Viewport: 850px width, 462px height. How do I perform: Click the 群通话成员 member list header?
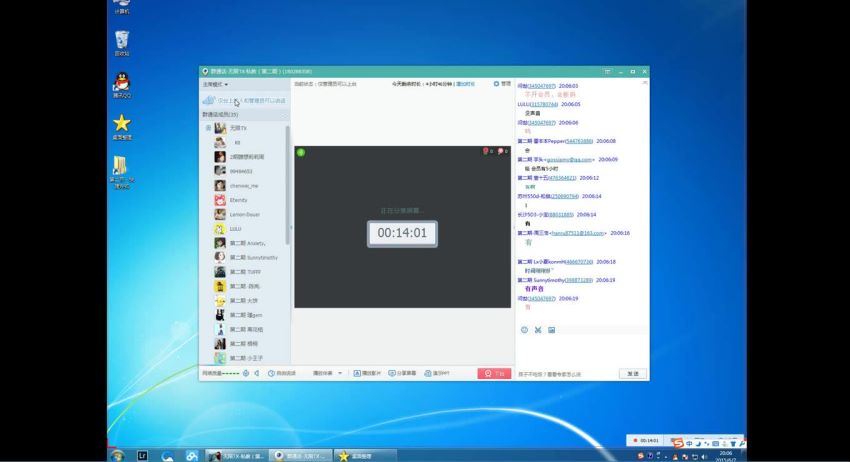[244, 114]
